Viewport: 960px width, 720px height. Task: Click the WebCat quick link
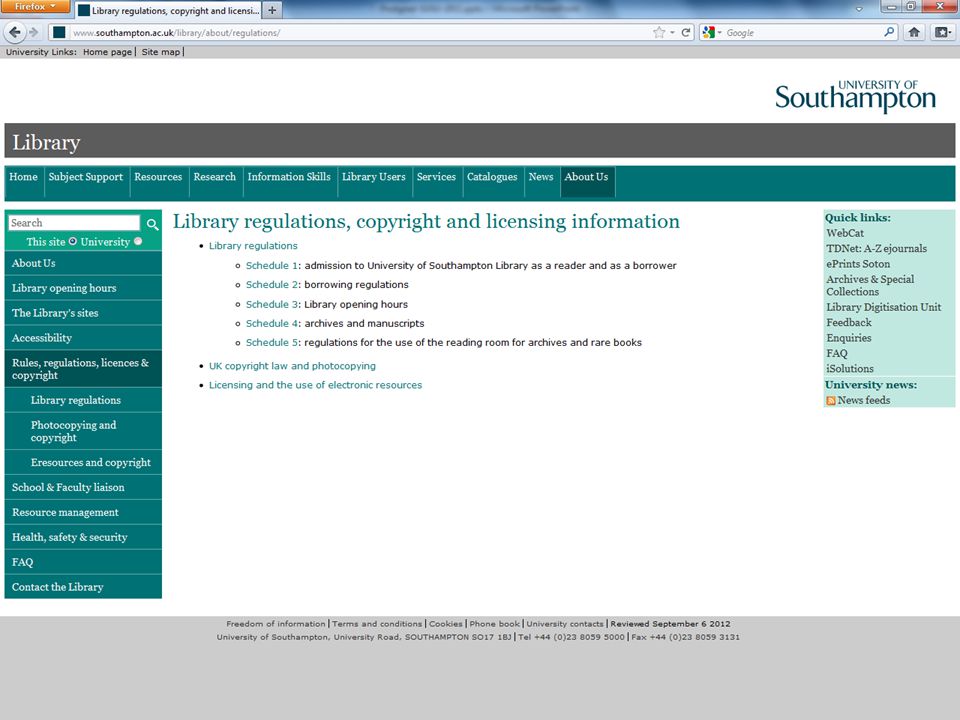(x=845, y=233)
